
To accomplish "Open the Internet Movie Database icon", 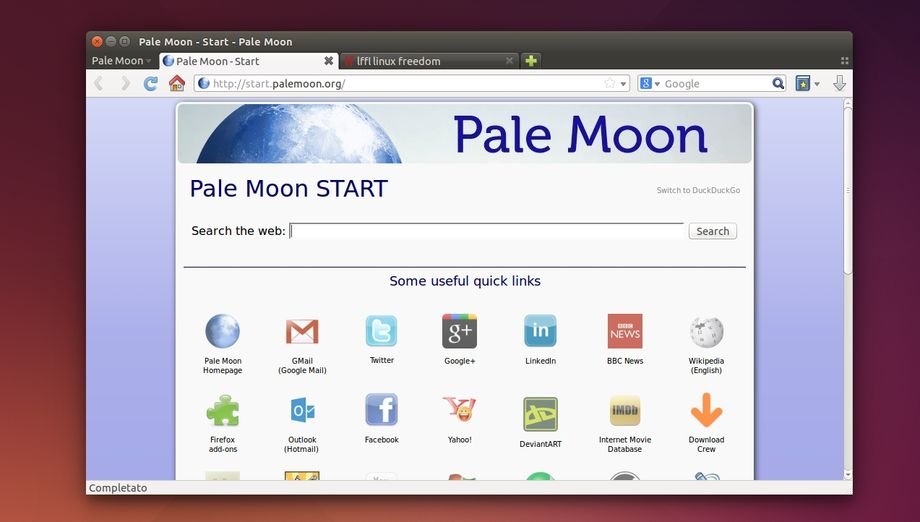I will (x=625, y=411).
